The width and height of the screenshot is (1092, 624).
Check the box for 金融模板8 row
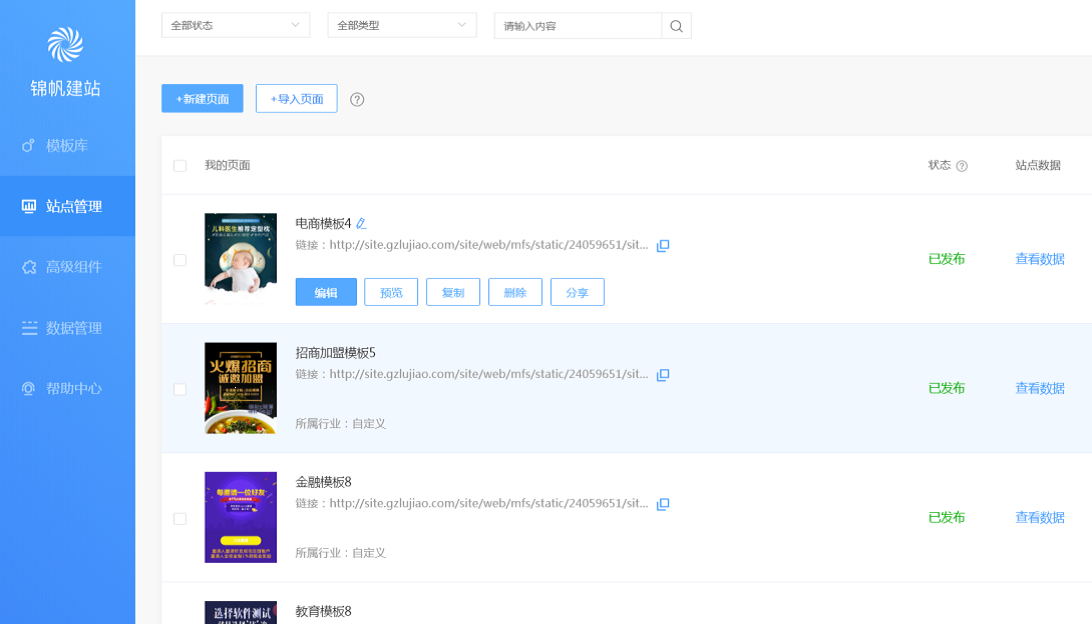pos(180,519)
